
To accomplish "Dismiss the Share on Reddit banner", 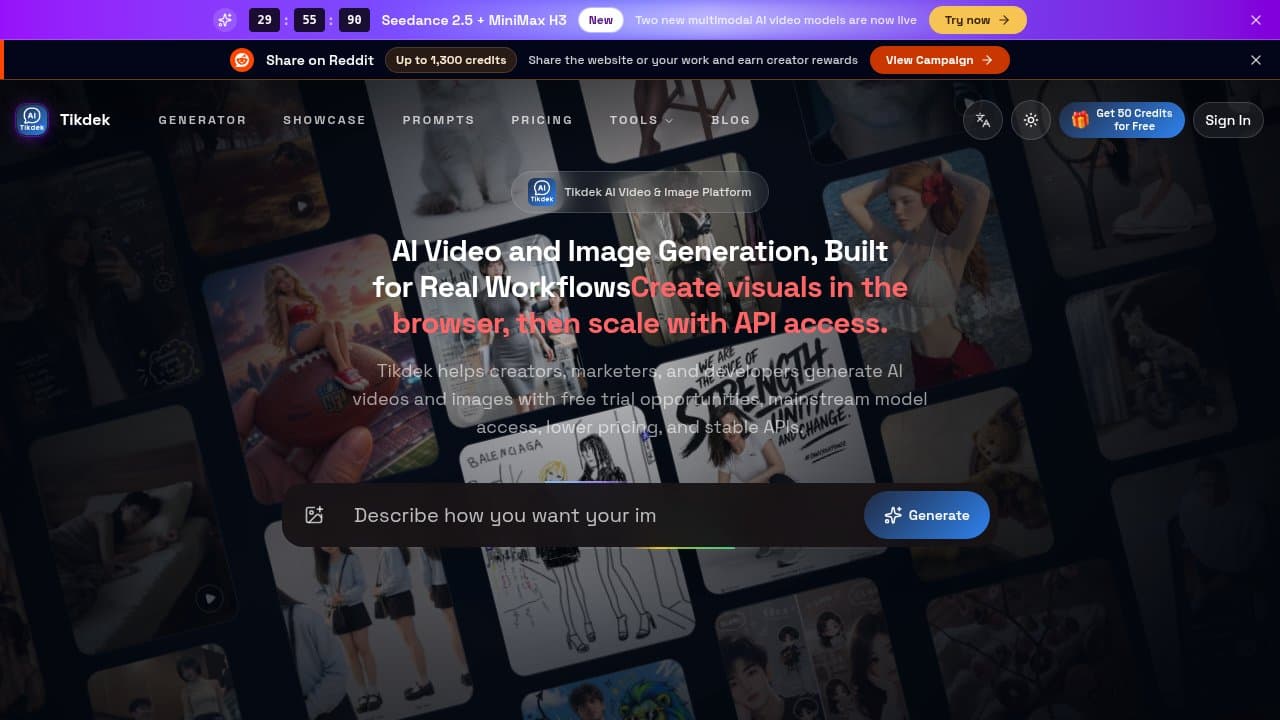I will click(1256, 60).
